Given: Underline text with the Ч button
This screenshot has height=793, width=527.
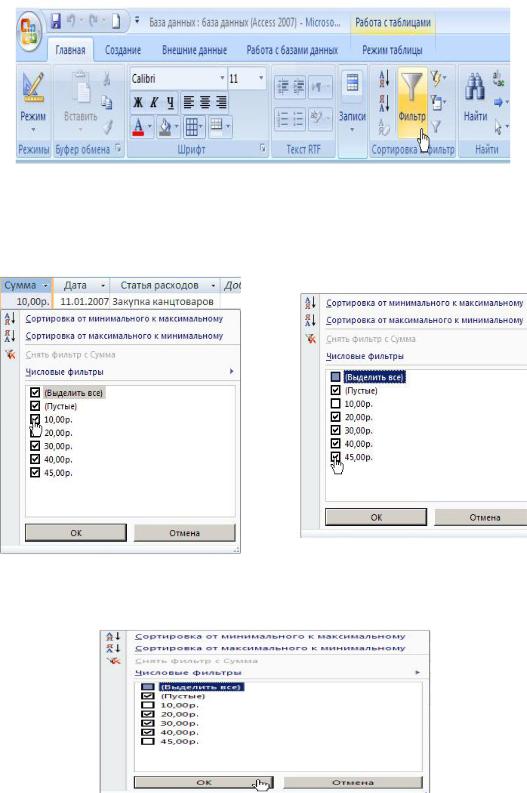Looking at the screenshot, I should 170,103.
